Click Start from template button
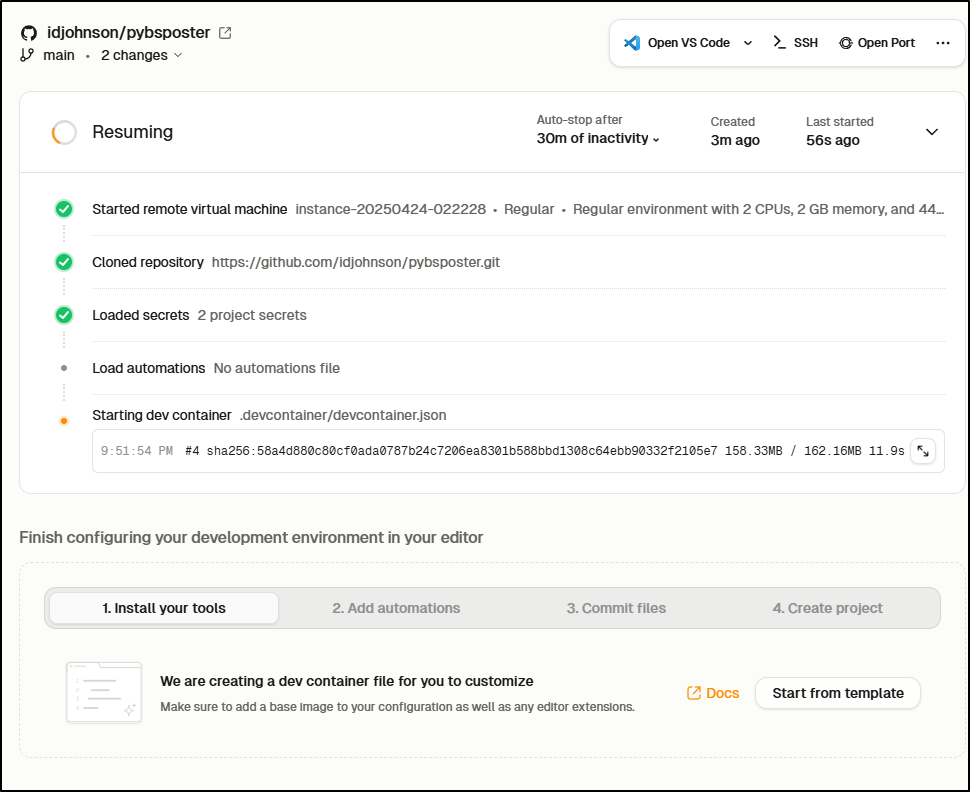 click(x=838, y=693)
